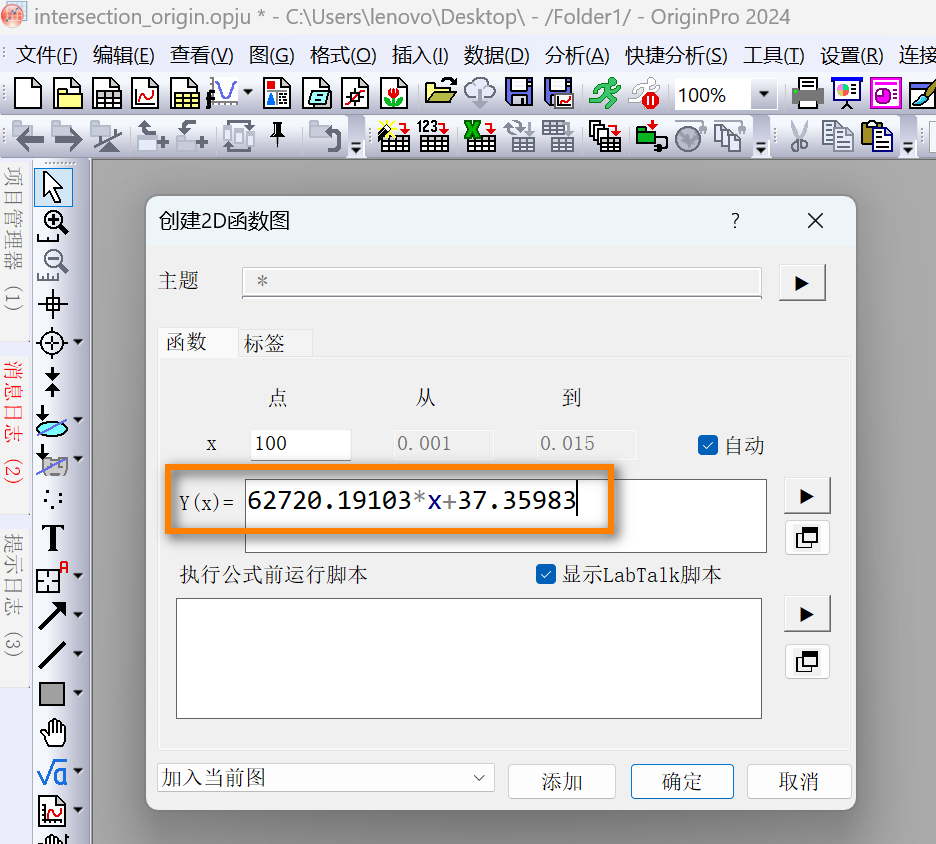Click the Open file folder icon
Image resolution: width=936 pixels, height=844 pixels.
440,95
